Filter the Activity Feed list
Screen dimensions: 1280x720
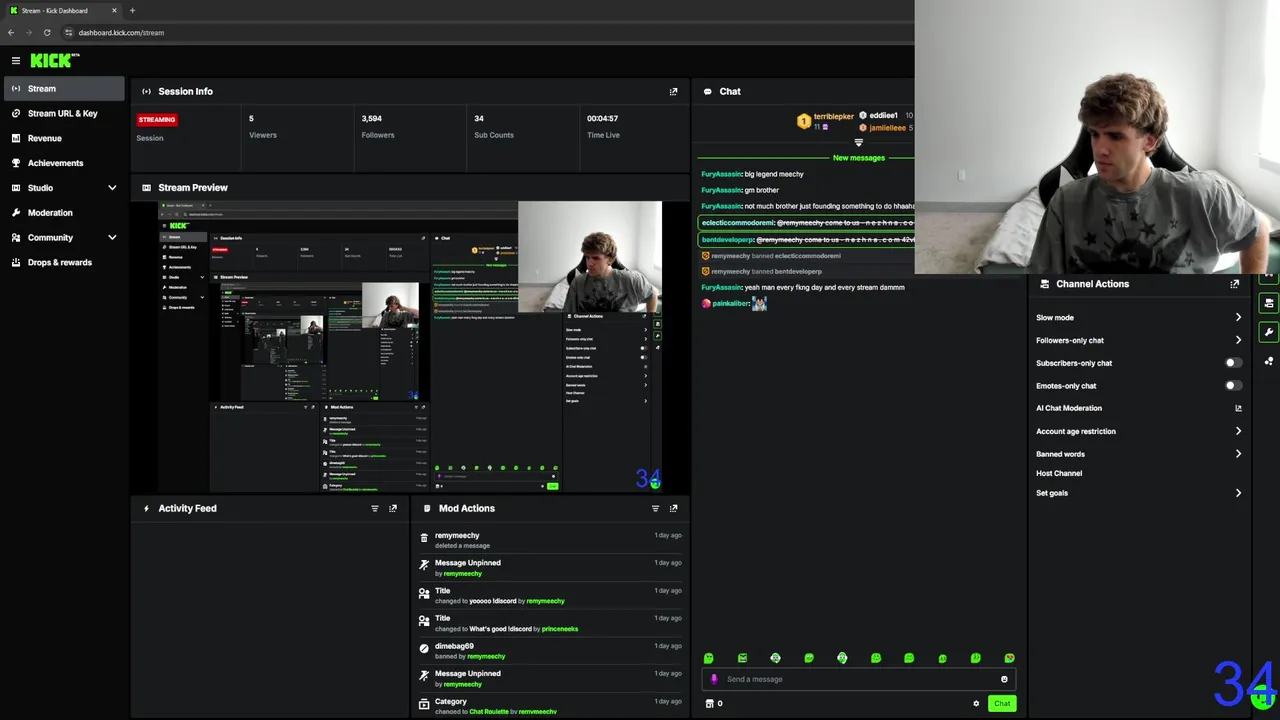375,508
